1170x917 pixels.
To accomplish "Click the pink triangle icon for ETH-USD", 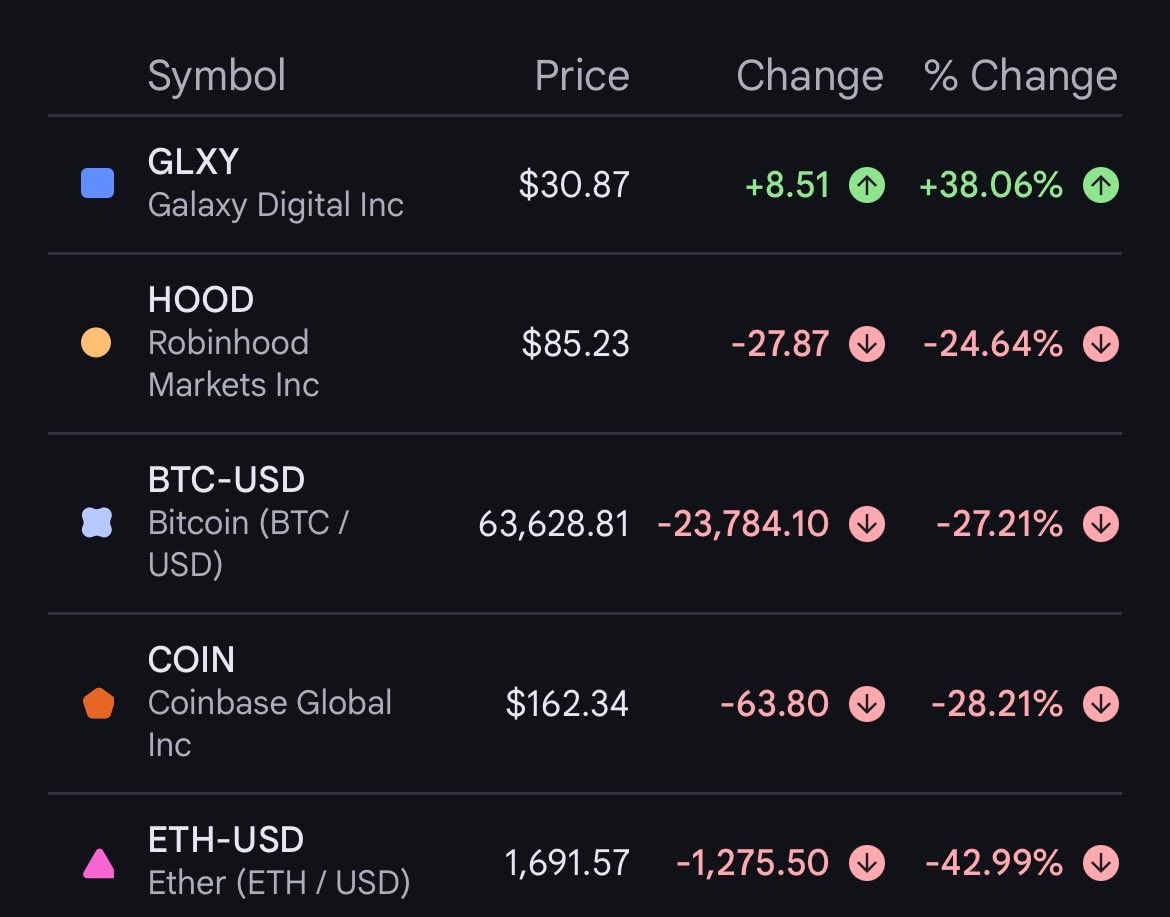I will click(98, 864).
